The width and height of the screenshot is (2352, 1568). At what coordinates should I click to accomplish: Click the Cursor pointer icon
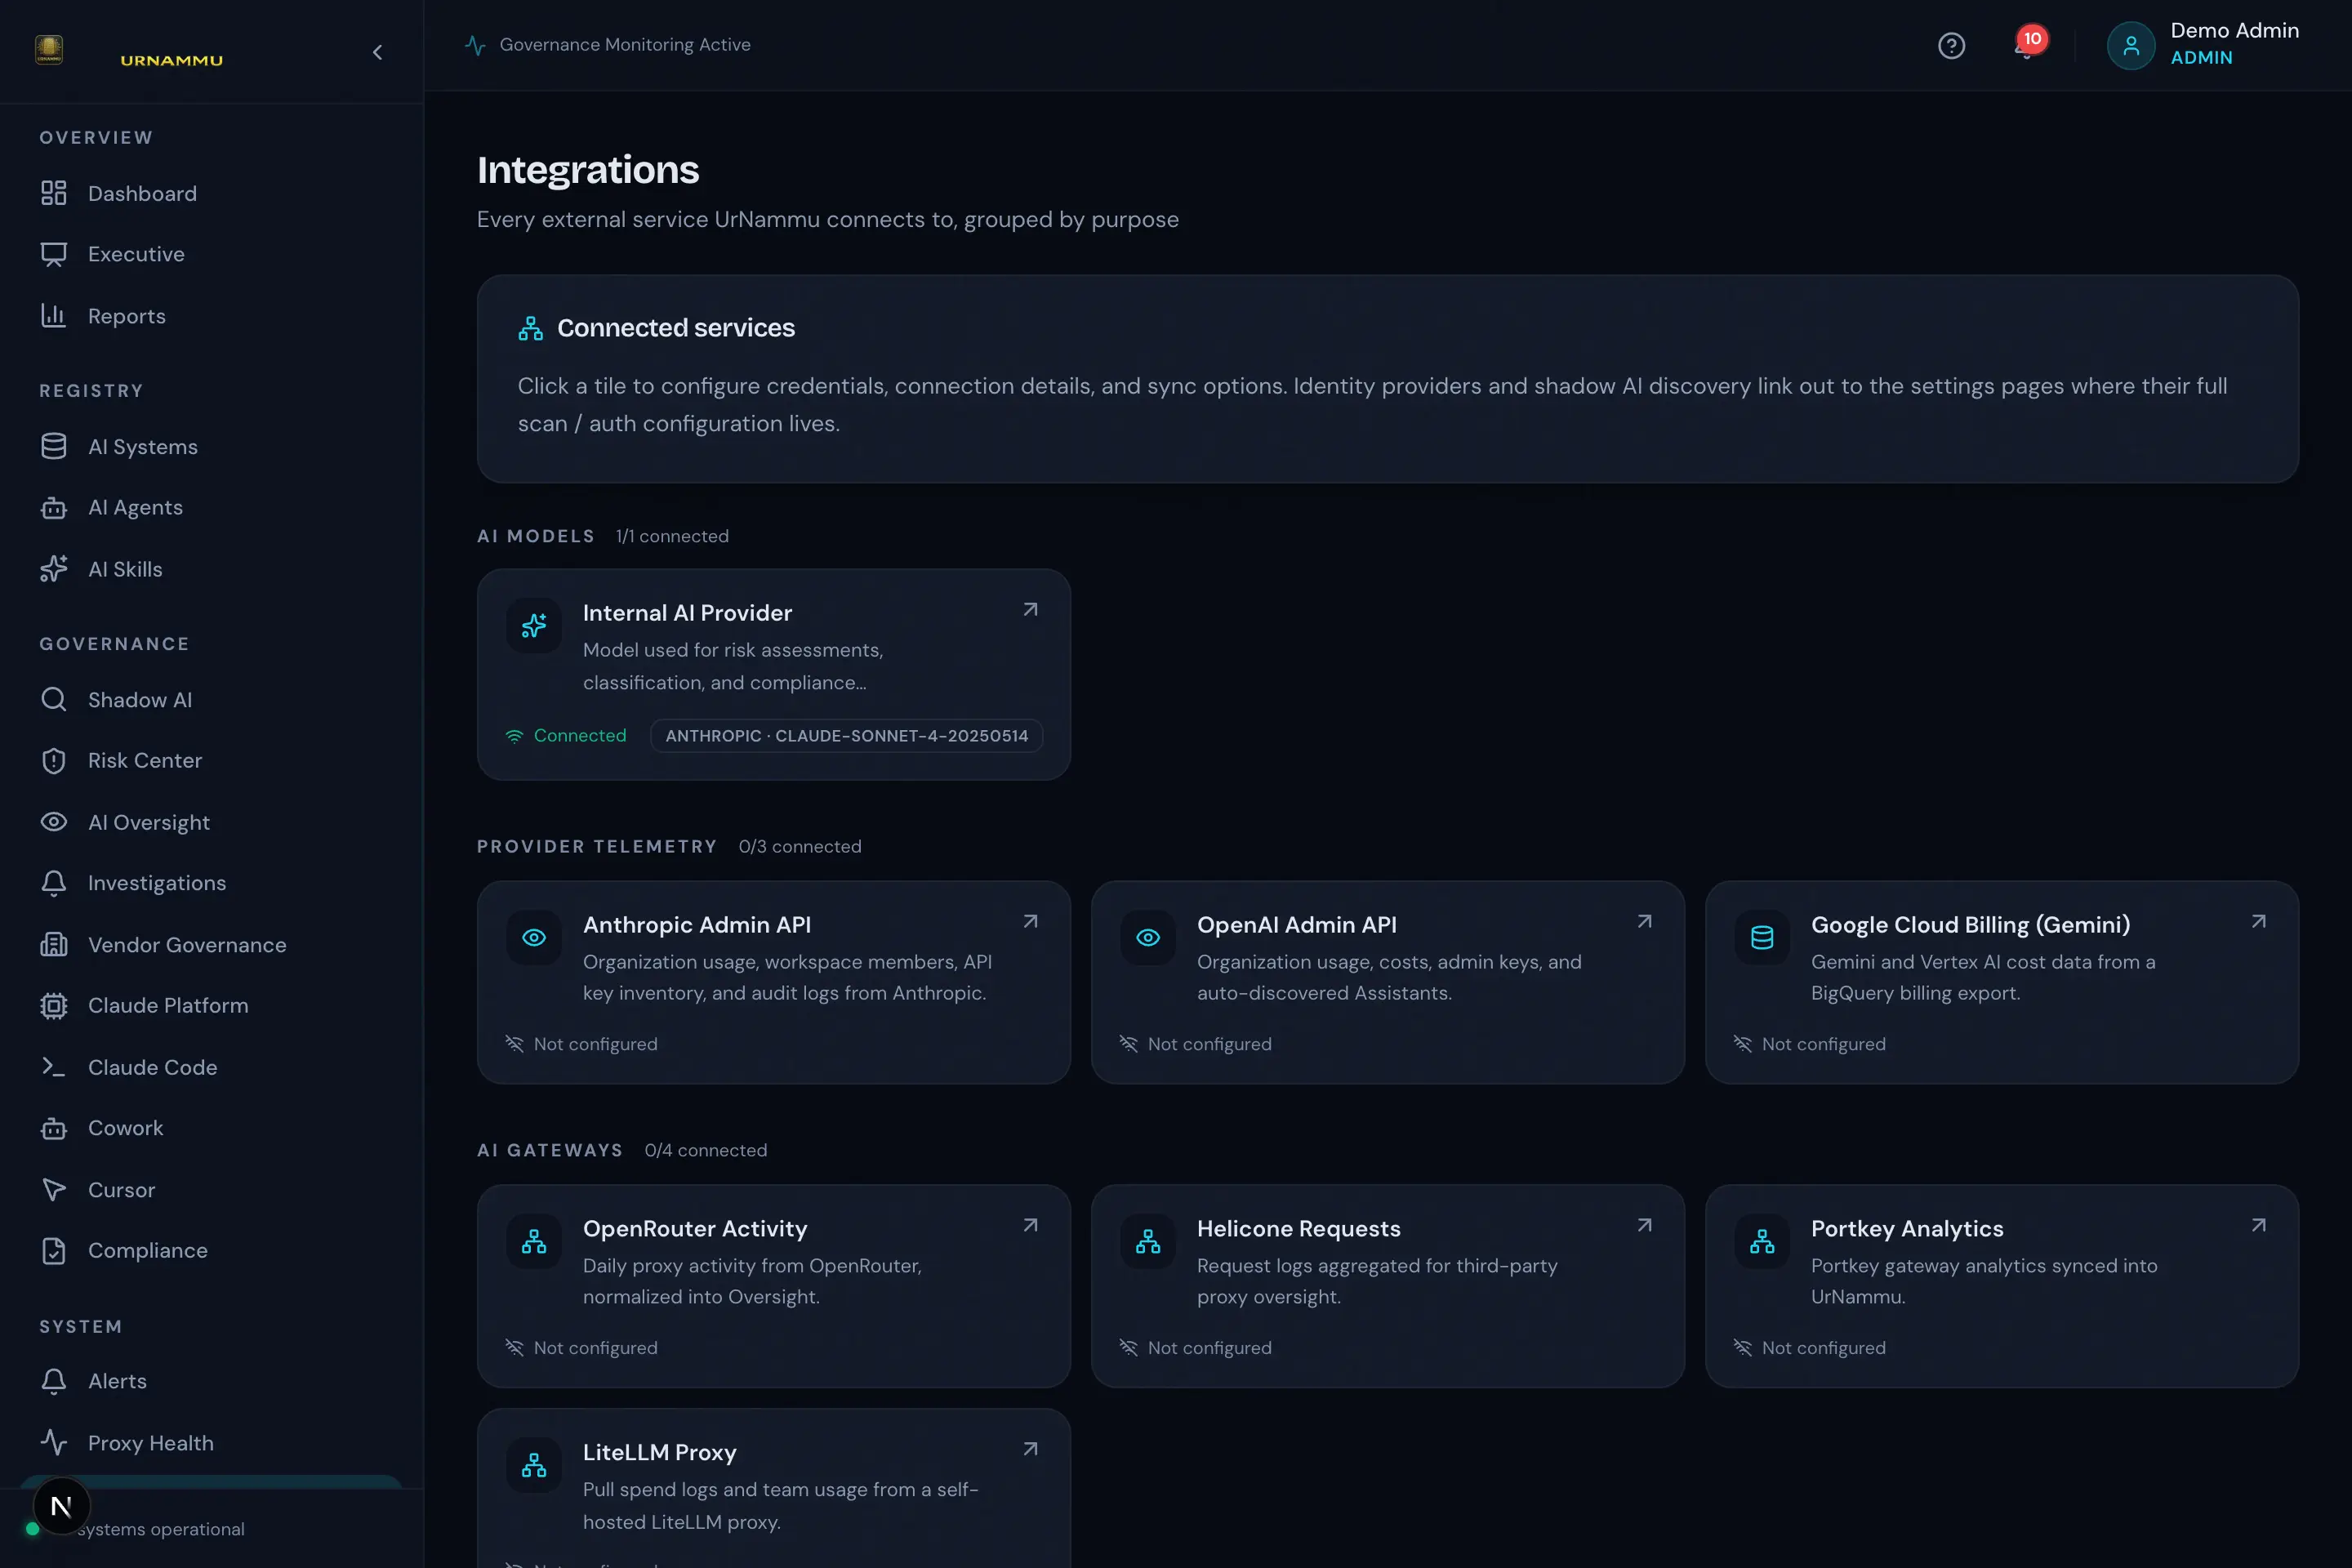point(54,1190)
